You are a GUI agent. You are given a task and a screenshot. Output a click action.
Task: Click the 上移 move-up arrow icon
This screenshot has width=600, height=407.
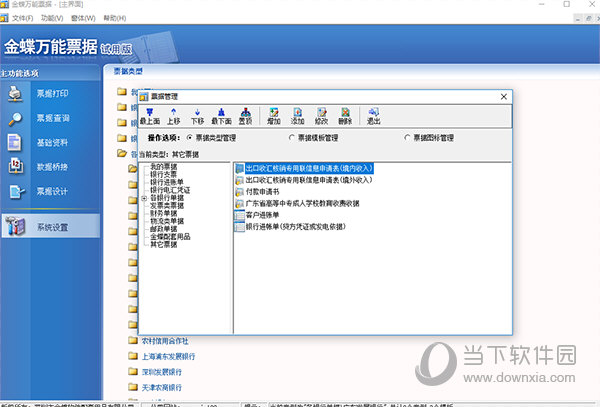point(173,112)
